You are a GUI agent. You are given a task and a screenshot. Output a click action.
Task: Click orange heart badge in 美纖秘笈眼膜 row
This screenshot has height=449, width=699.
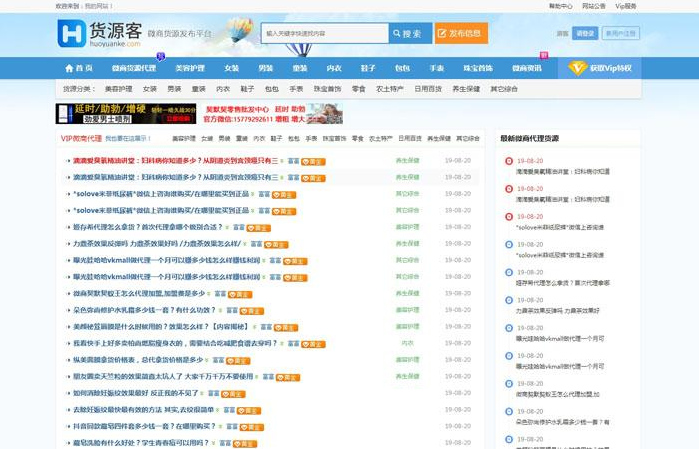[286, 327]
